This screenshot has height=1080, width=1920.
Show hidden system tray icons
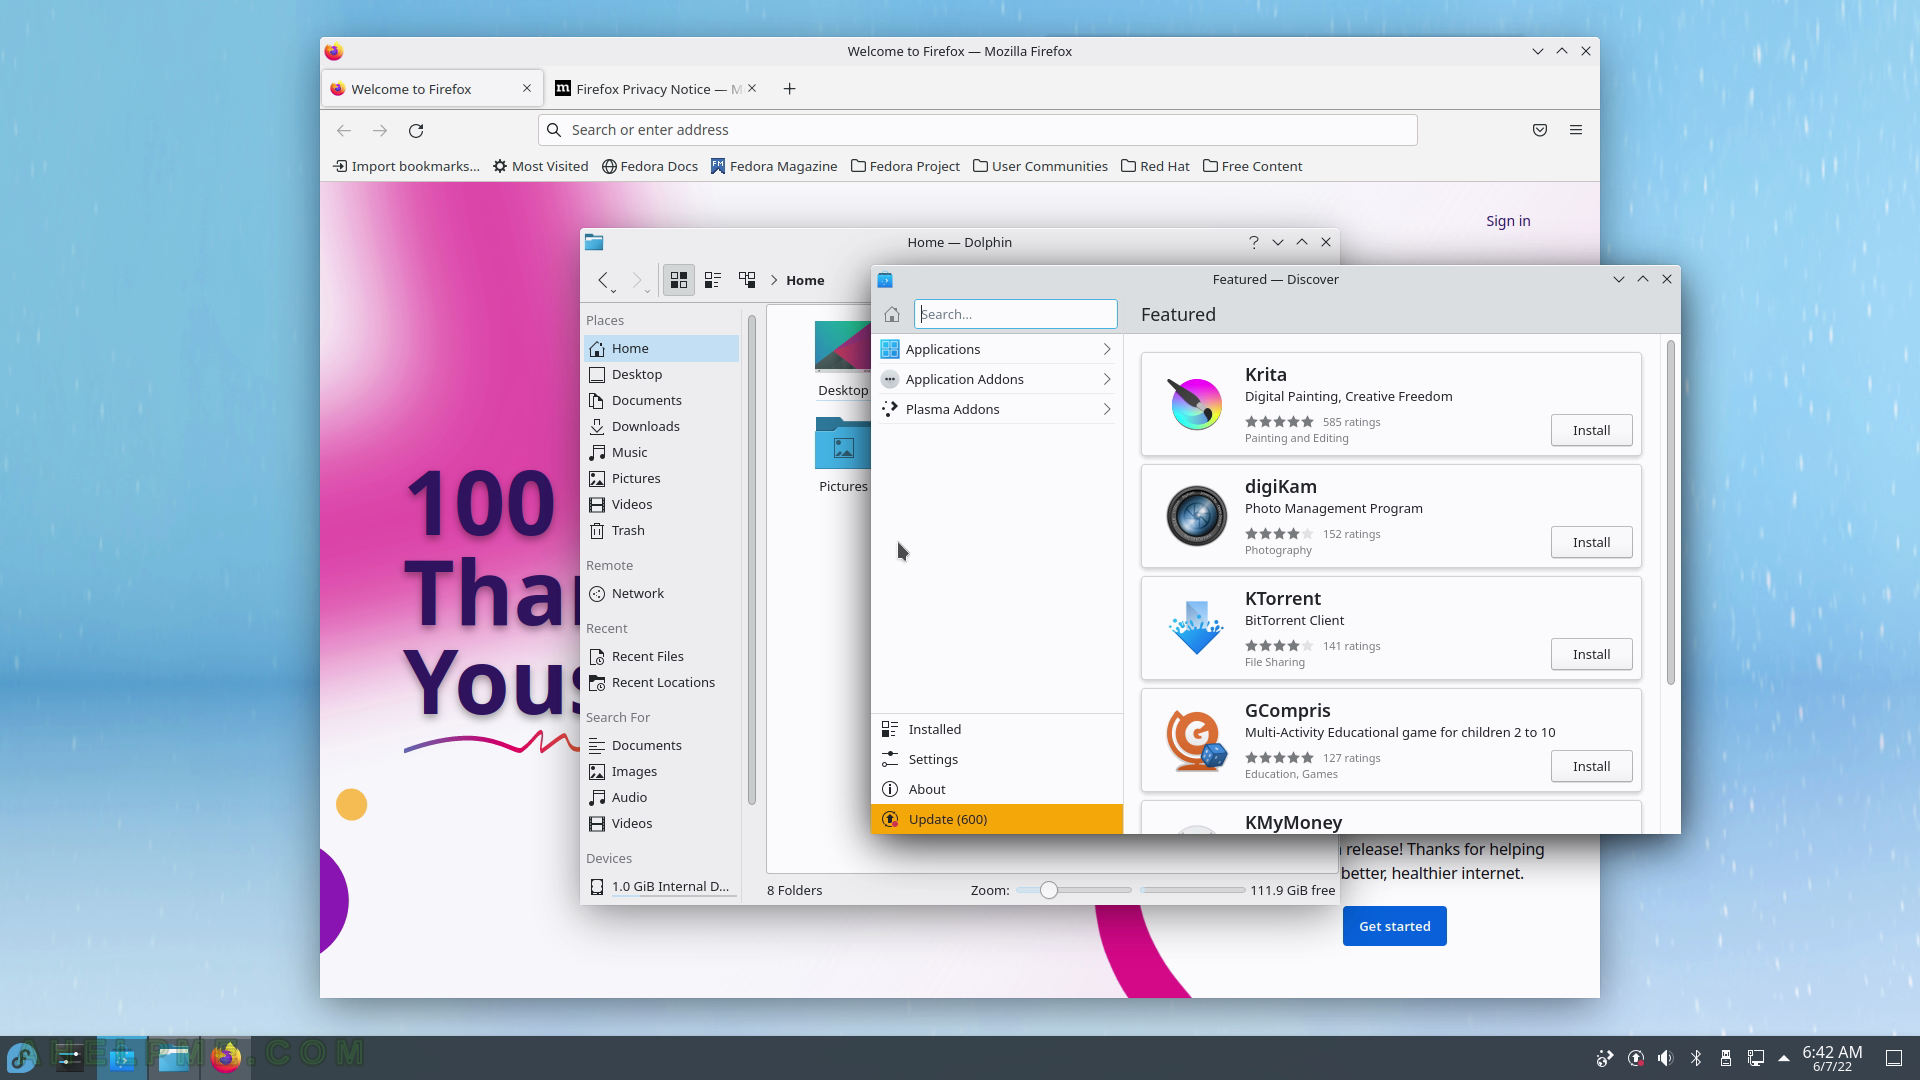(1784, 1058)
